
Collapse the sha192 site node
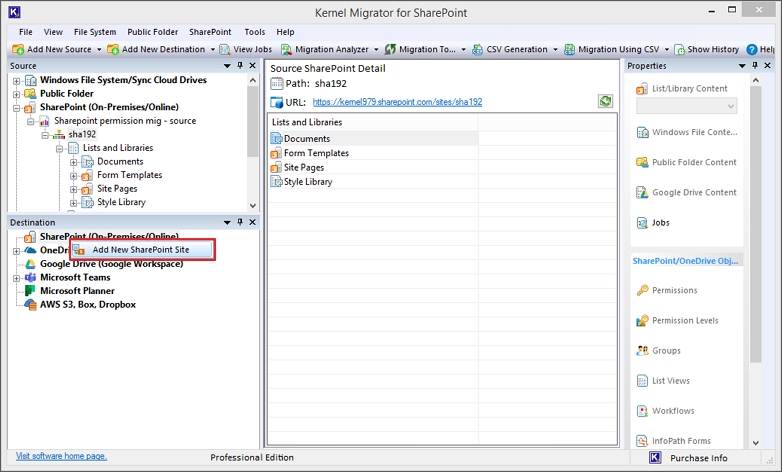(x=45, y=135)
